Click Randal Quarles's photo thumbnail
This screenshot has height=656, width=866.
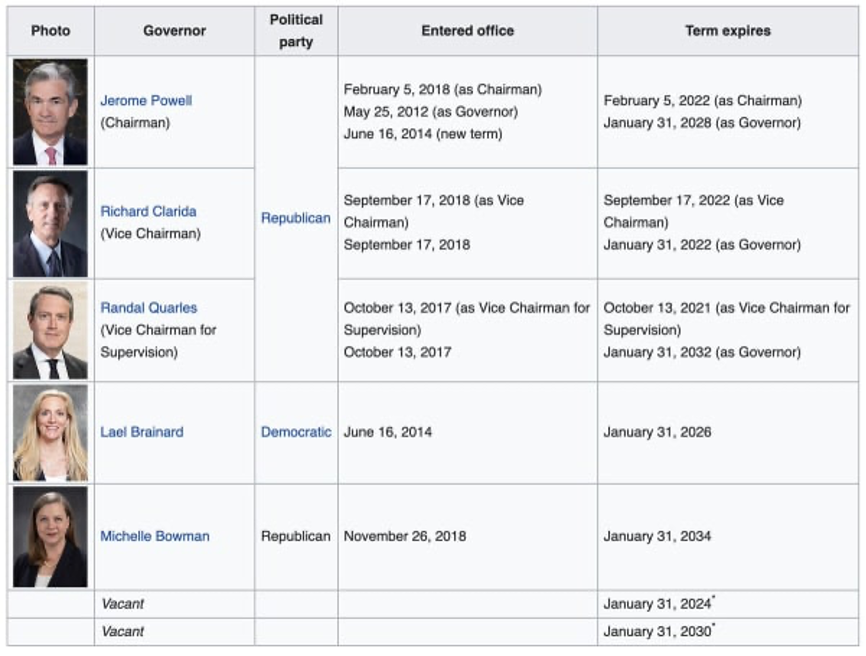(x=50, y=330)
